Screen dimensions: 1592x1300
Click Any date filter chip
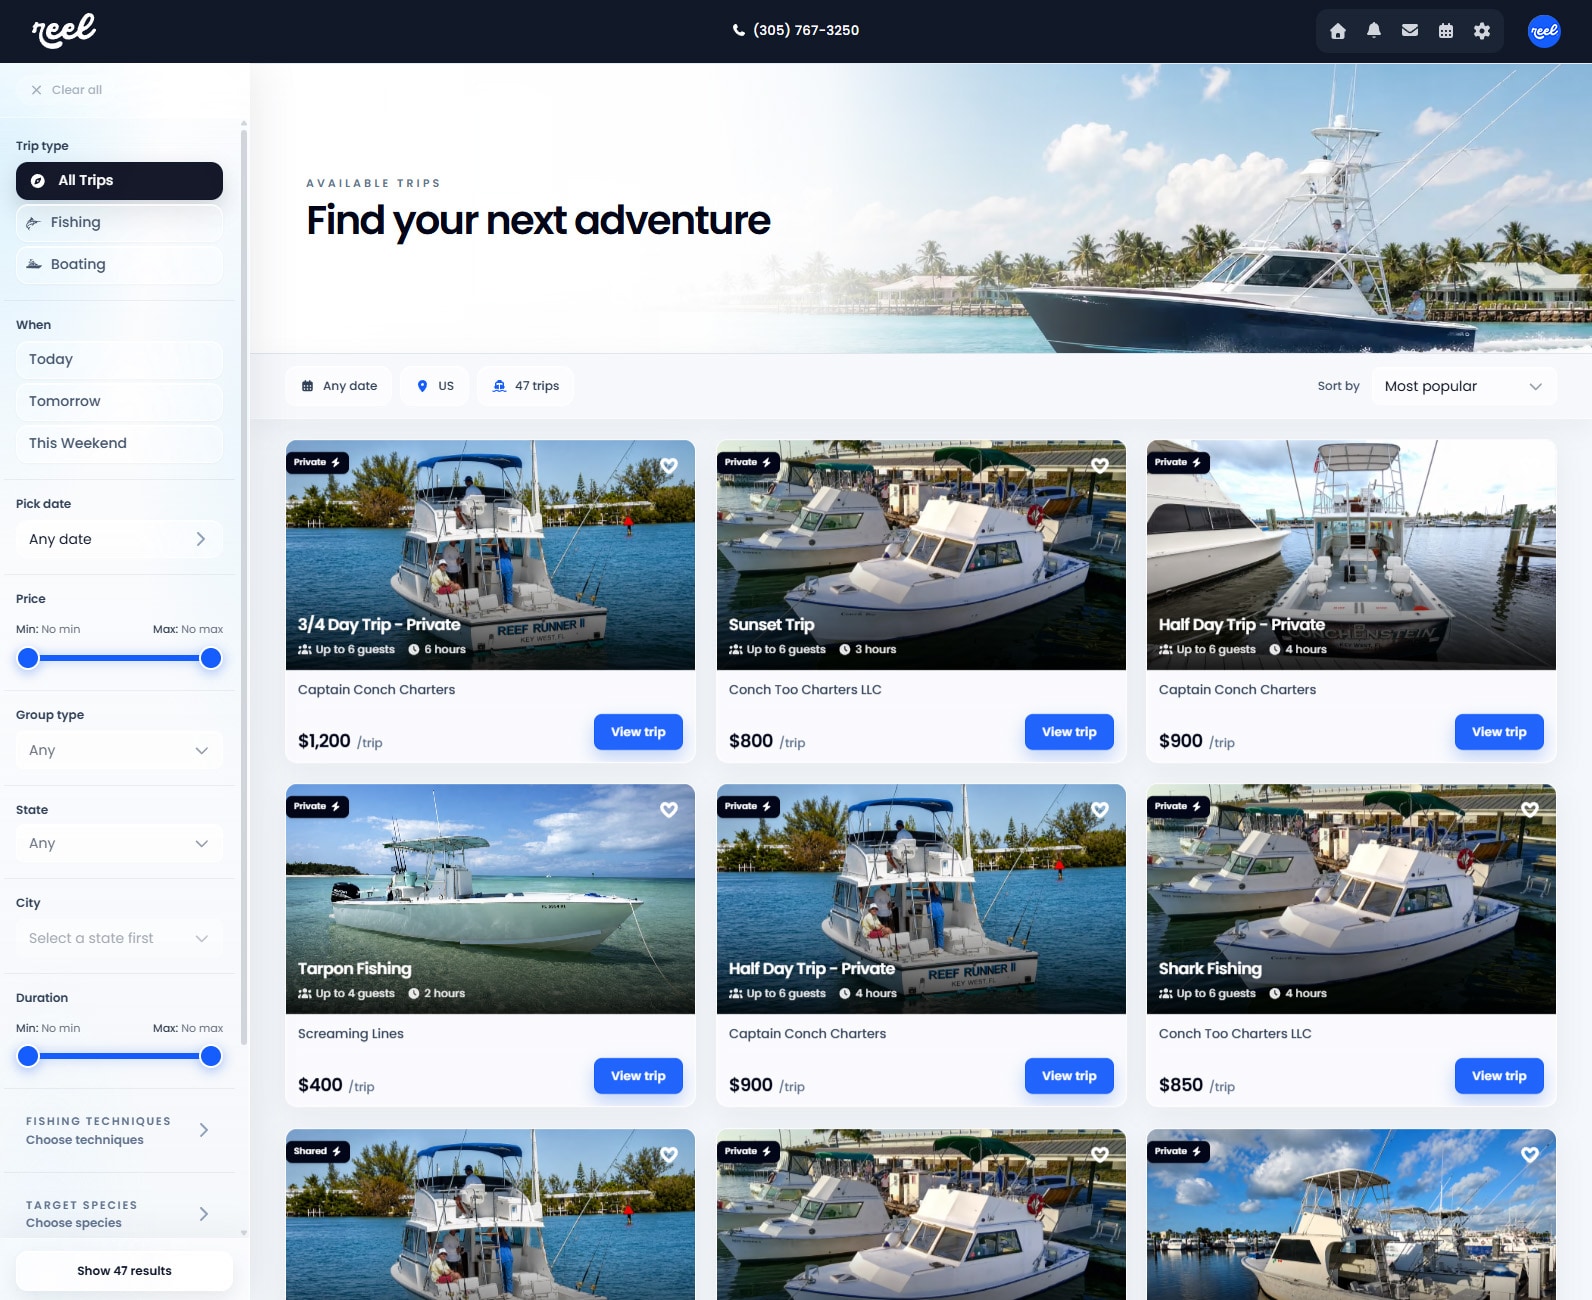tap(339, 386)
